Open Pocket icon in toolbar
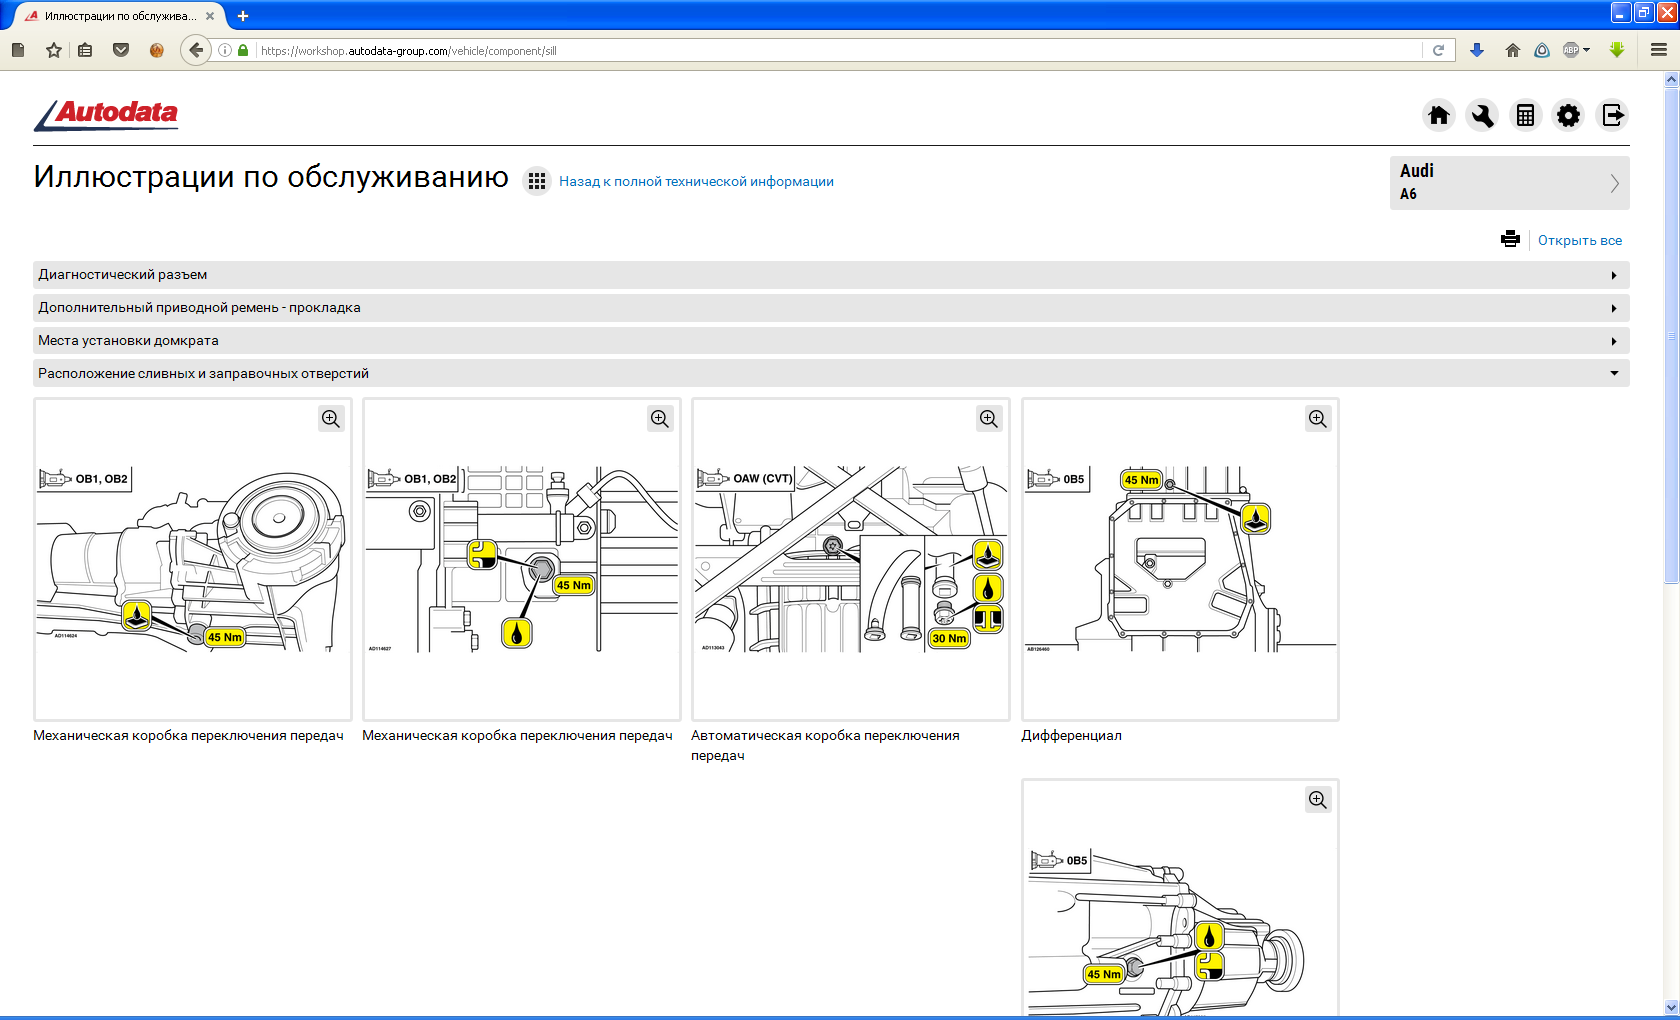The width and height of the screenshot is (1680, 1020). click(121, 50)
